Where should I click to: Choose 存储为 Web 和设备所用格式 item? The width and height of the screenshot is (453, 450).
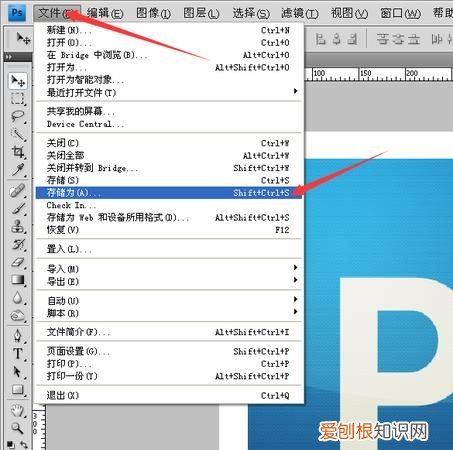[169, 218]
